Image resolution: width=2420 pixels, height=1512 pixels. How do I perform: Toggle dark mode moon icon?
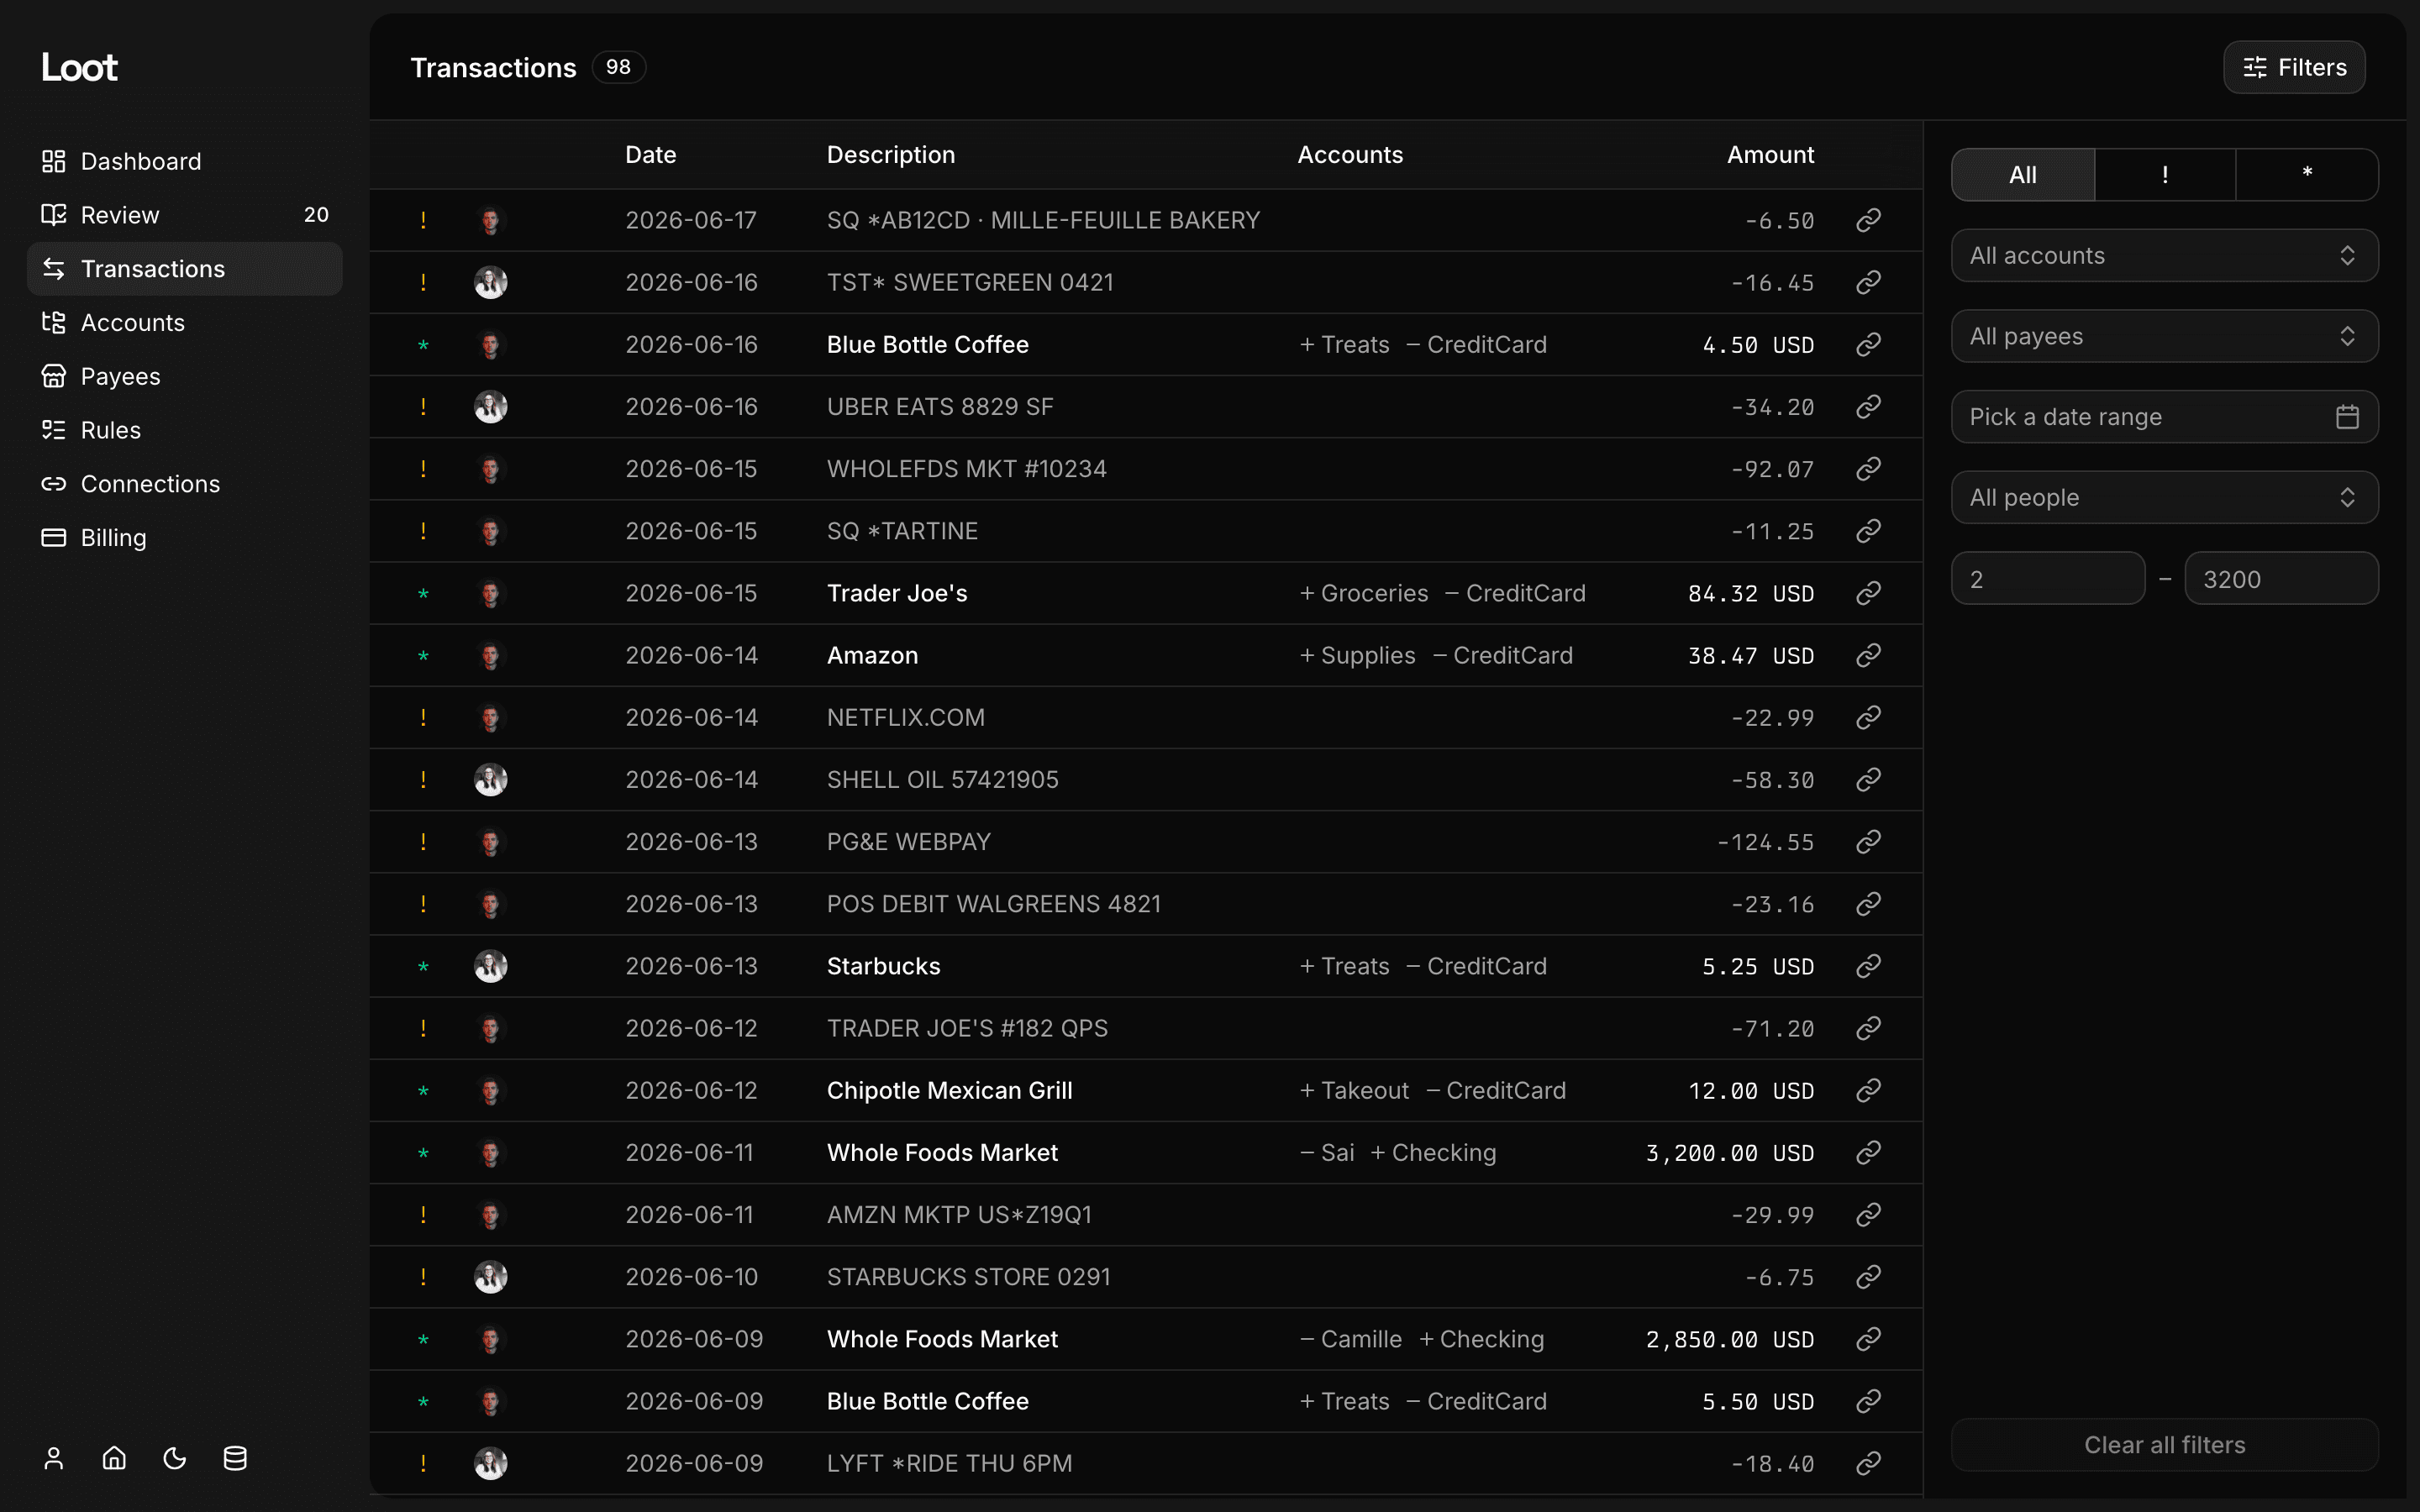tap(175, 1458)
